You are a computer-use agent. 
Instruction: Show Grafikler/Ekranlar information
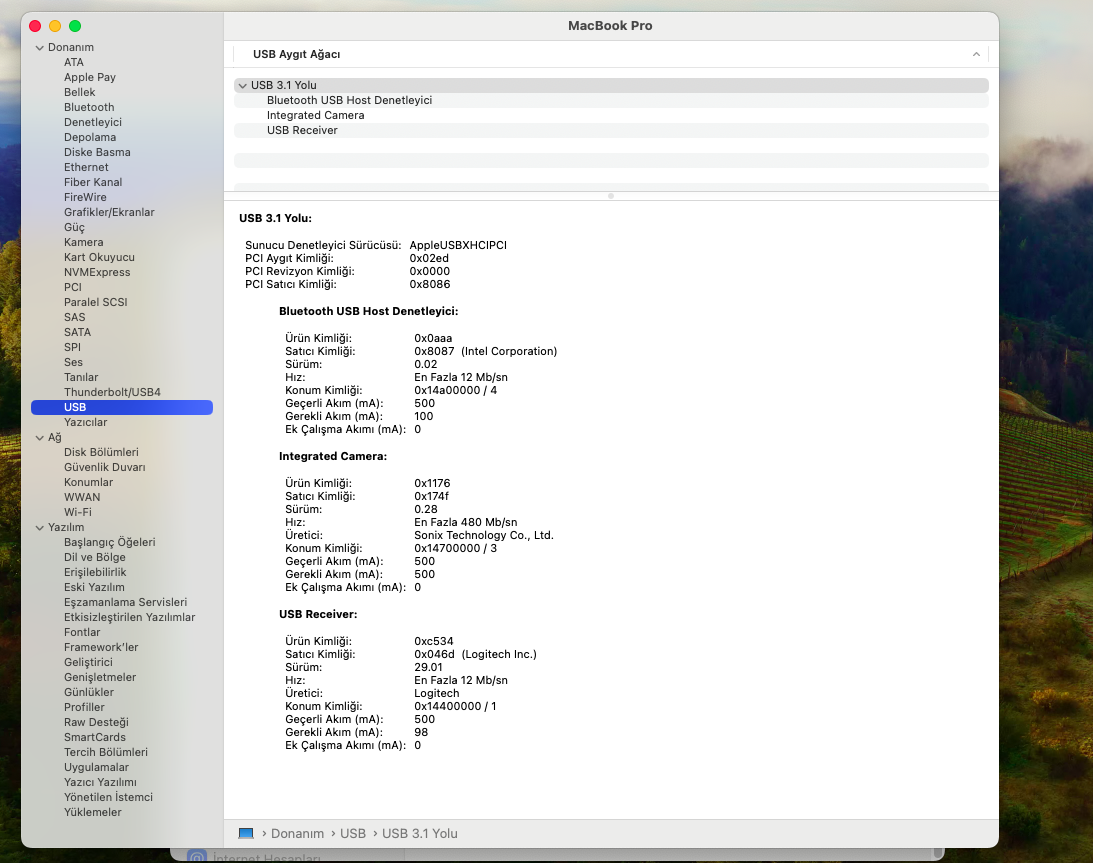click(109, 212)
